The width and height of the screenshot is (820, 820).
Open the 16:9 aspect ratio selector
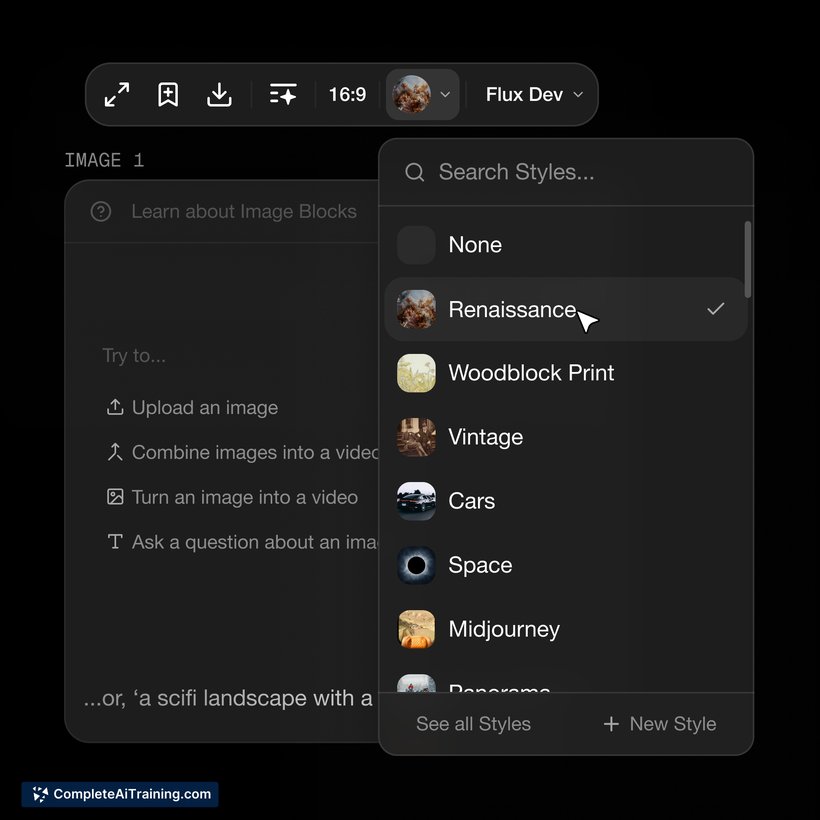pyautogui.click(x=347, y=95)
